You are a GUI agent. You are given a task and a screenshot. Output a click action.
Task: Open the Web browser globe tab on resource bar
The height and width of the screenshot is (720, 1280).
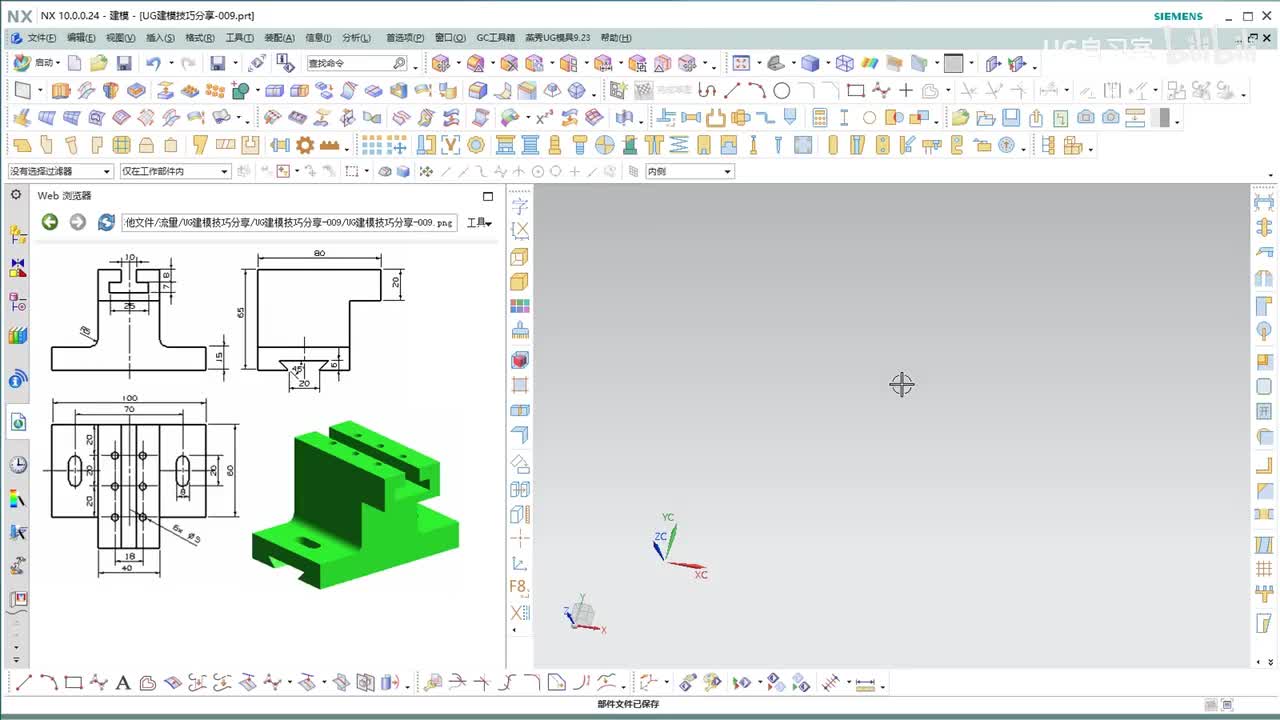(18, 423)
